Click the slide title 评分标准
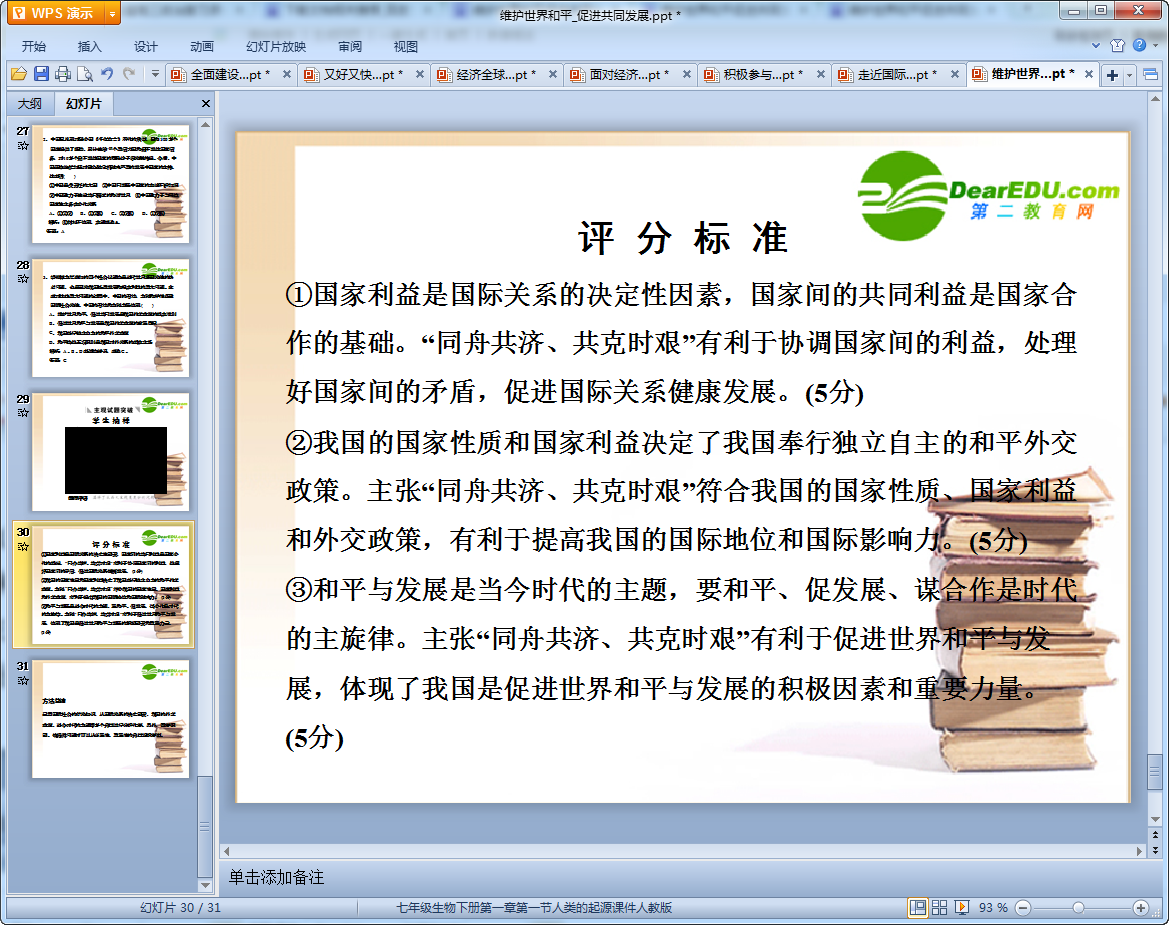The width and height of the screenshot is (1169, 925). [x=682, y=239]
